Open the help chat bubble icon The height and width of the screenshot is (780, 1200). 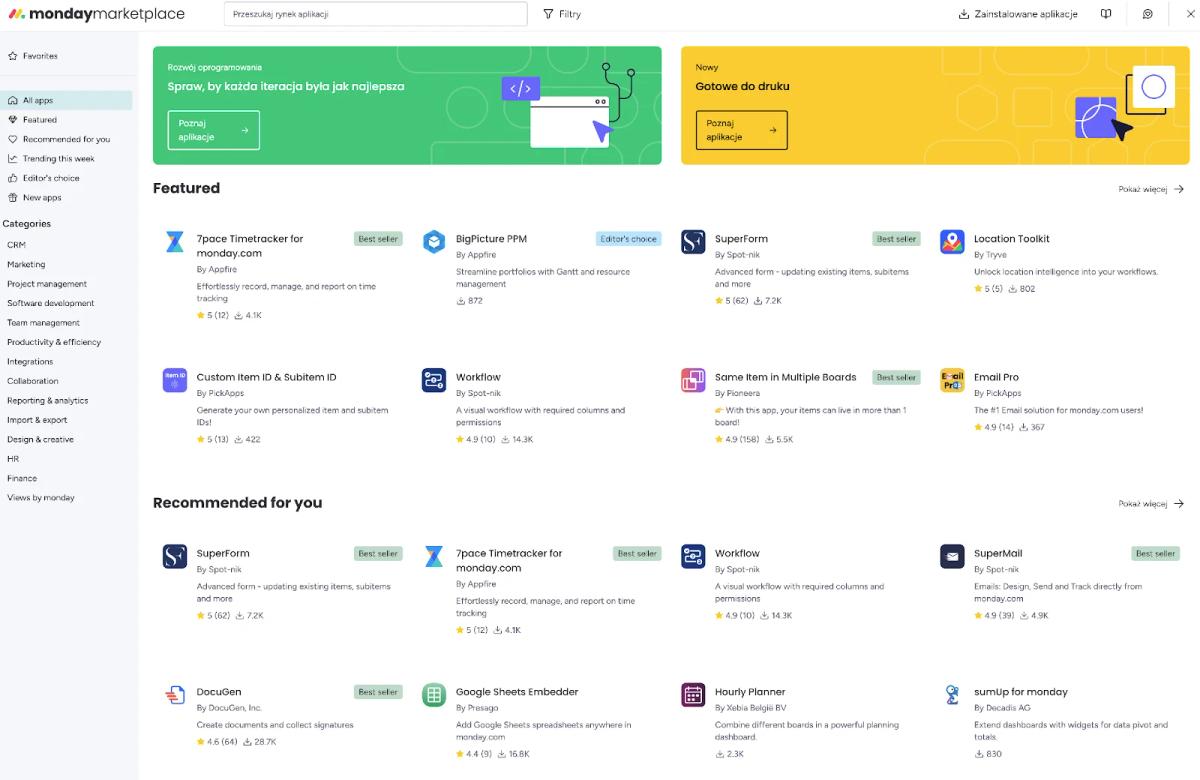click(1148, 14)
